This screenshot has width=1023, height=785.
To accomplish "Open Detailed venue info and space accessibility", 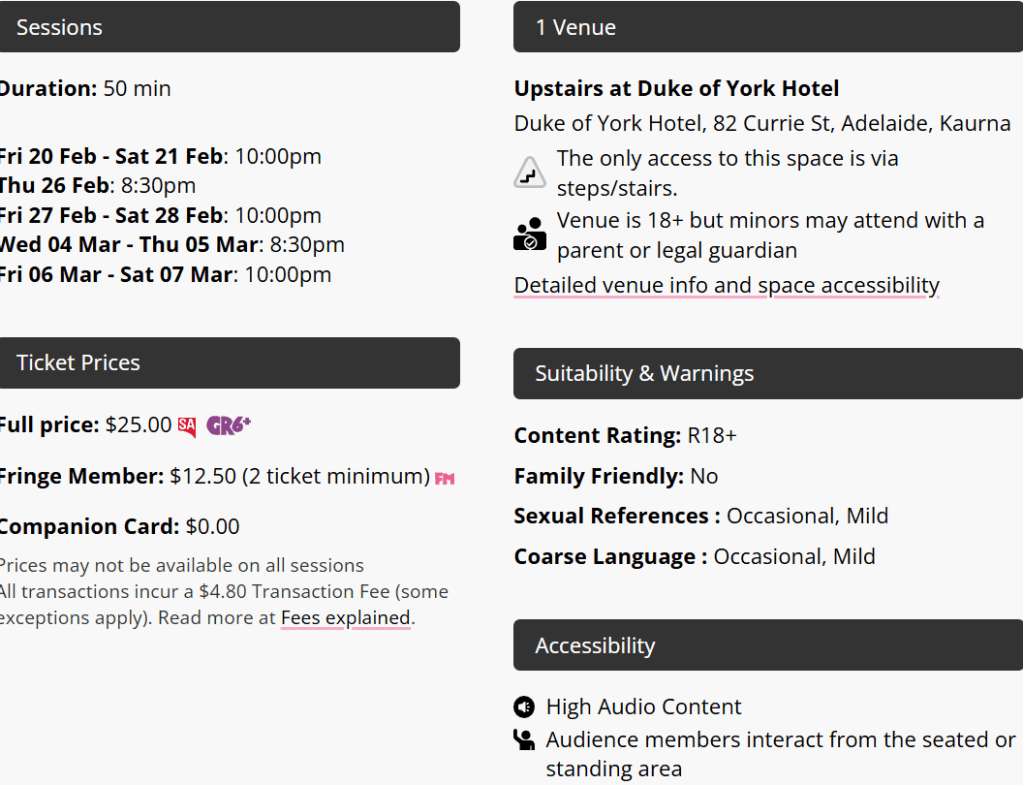I will click(726, 285).
